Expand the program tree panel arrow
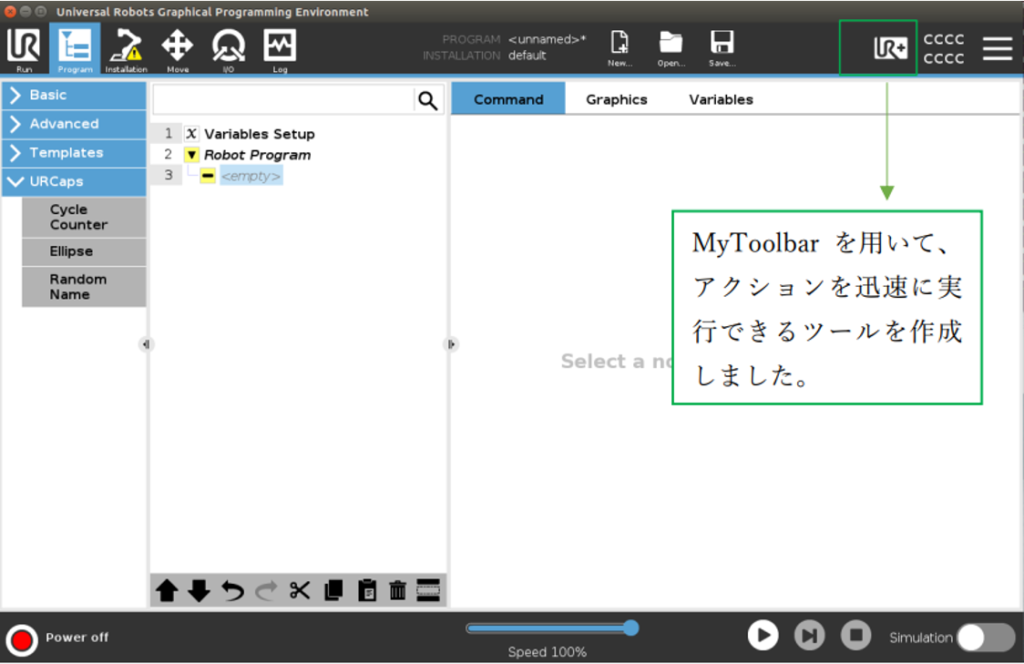Viewport: 1024px width, 664px height. point(451,344)
